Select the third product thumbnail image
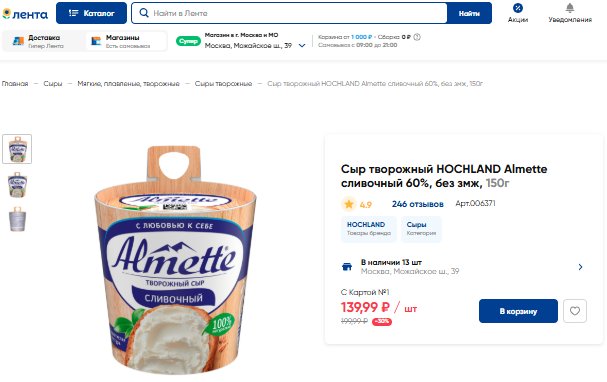607x382 pixels. (x=17, y=219)
